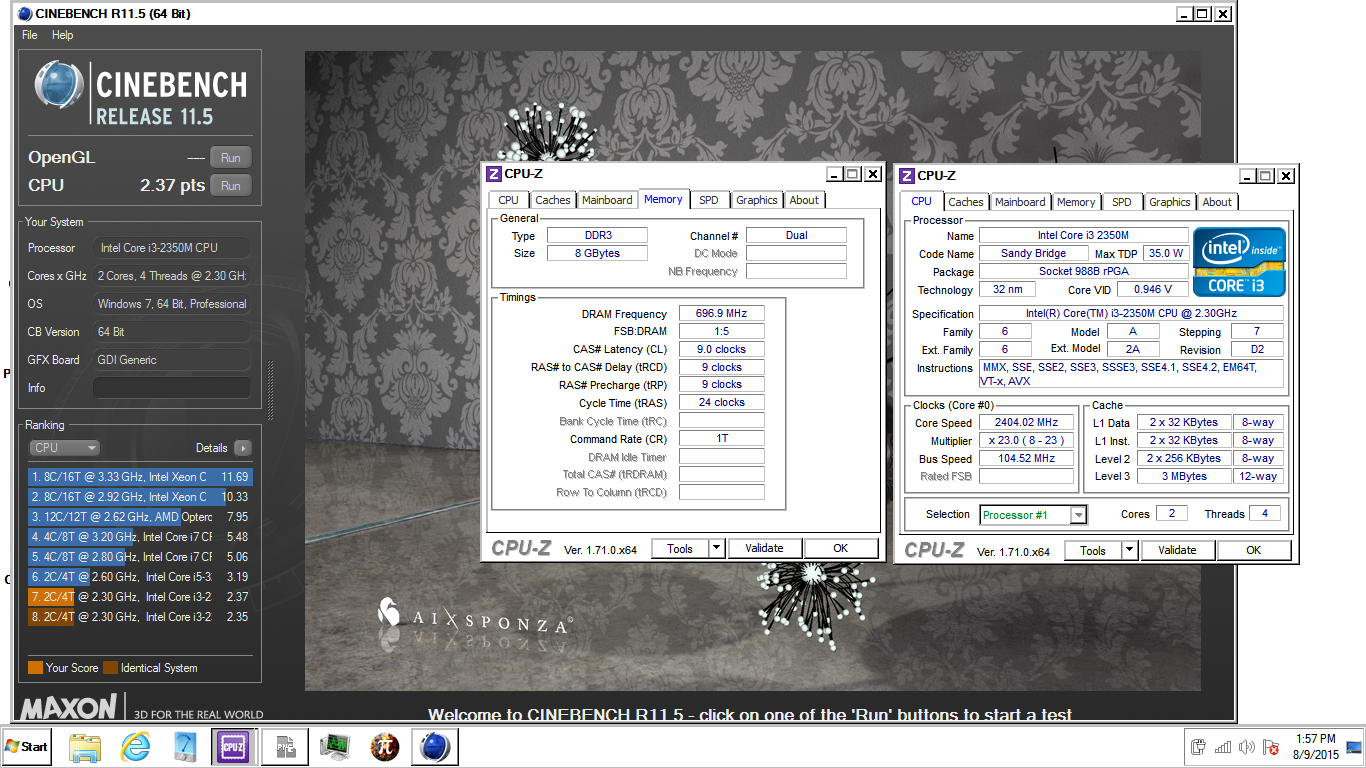Expand Tools arrow in processor CPU-Z window
Viewport: 1366px width, 768px height.
[1130, 550]
